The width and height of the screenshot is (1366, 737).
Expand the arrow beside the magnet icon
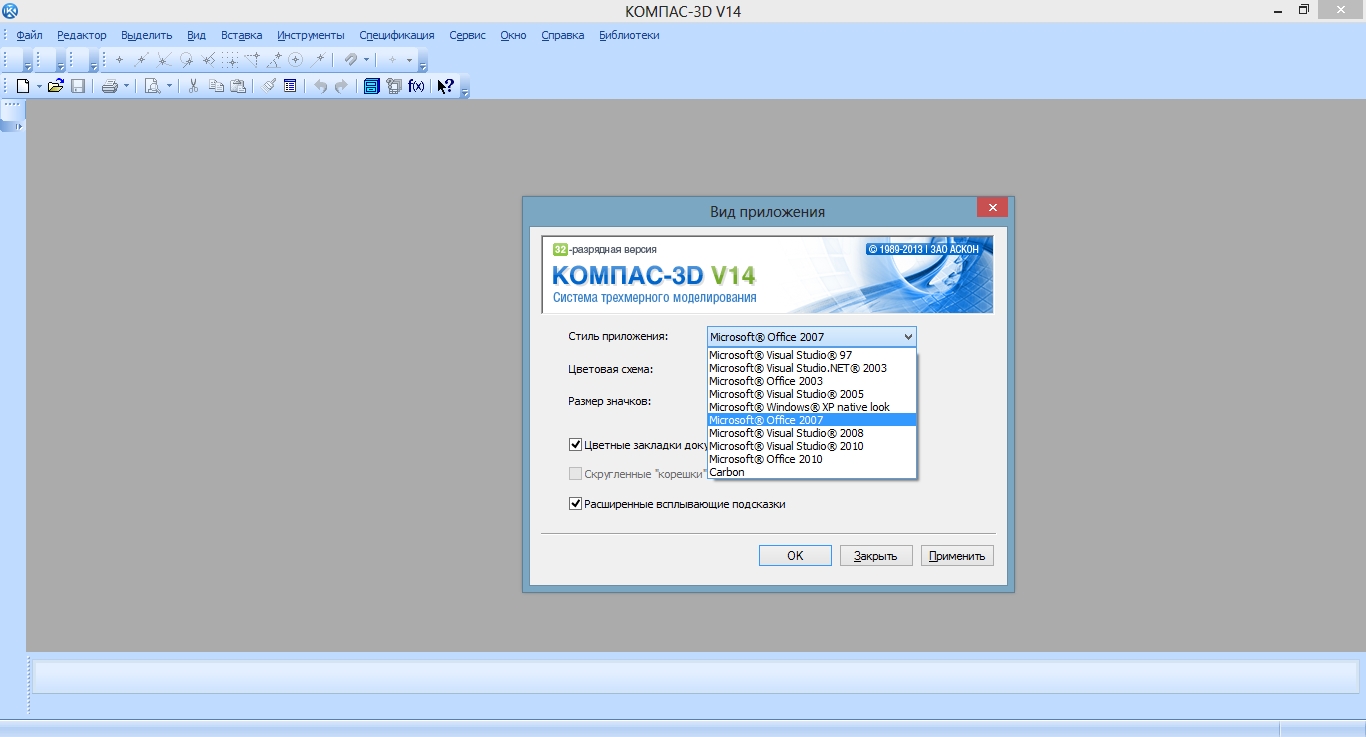click(x=367, y=60)
